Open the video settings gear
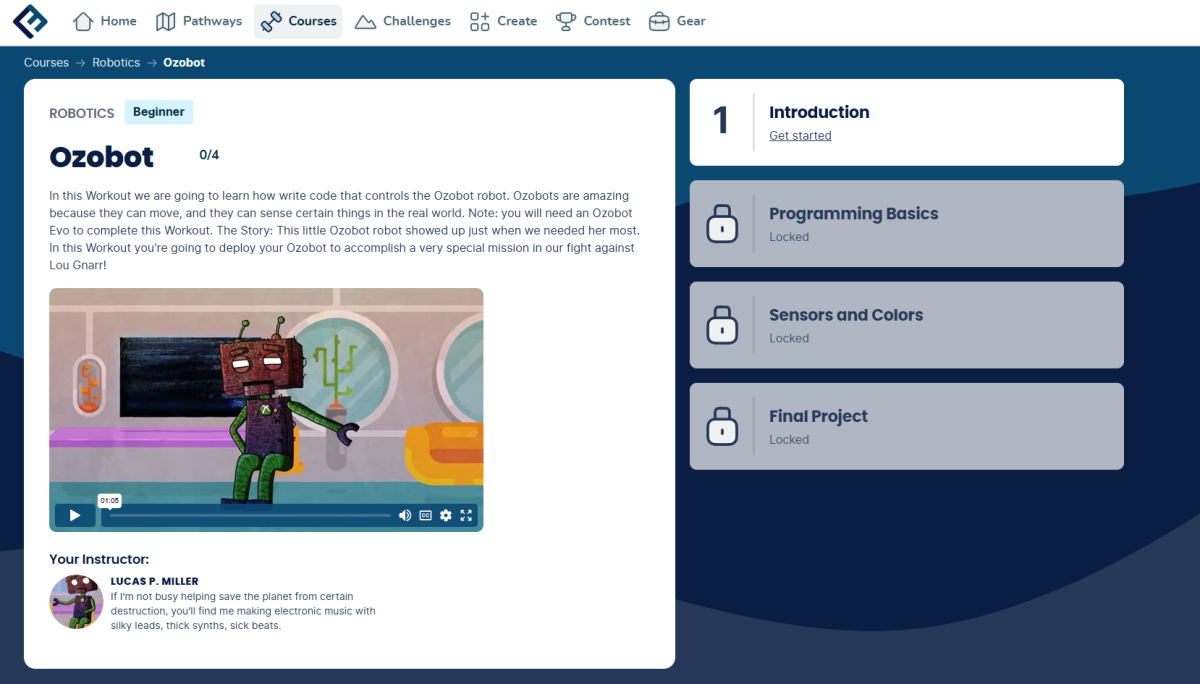Image resolution: width=1200 pixels, height=684 pixels. click(x=446, y=516)
